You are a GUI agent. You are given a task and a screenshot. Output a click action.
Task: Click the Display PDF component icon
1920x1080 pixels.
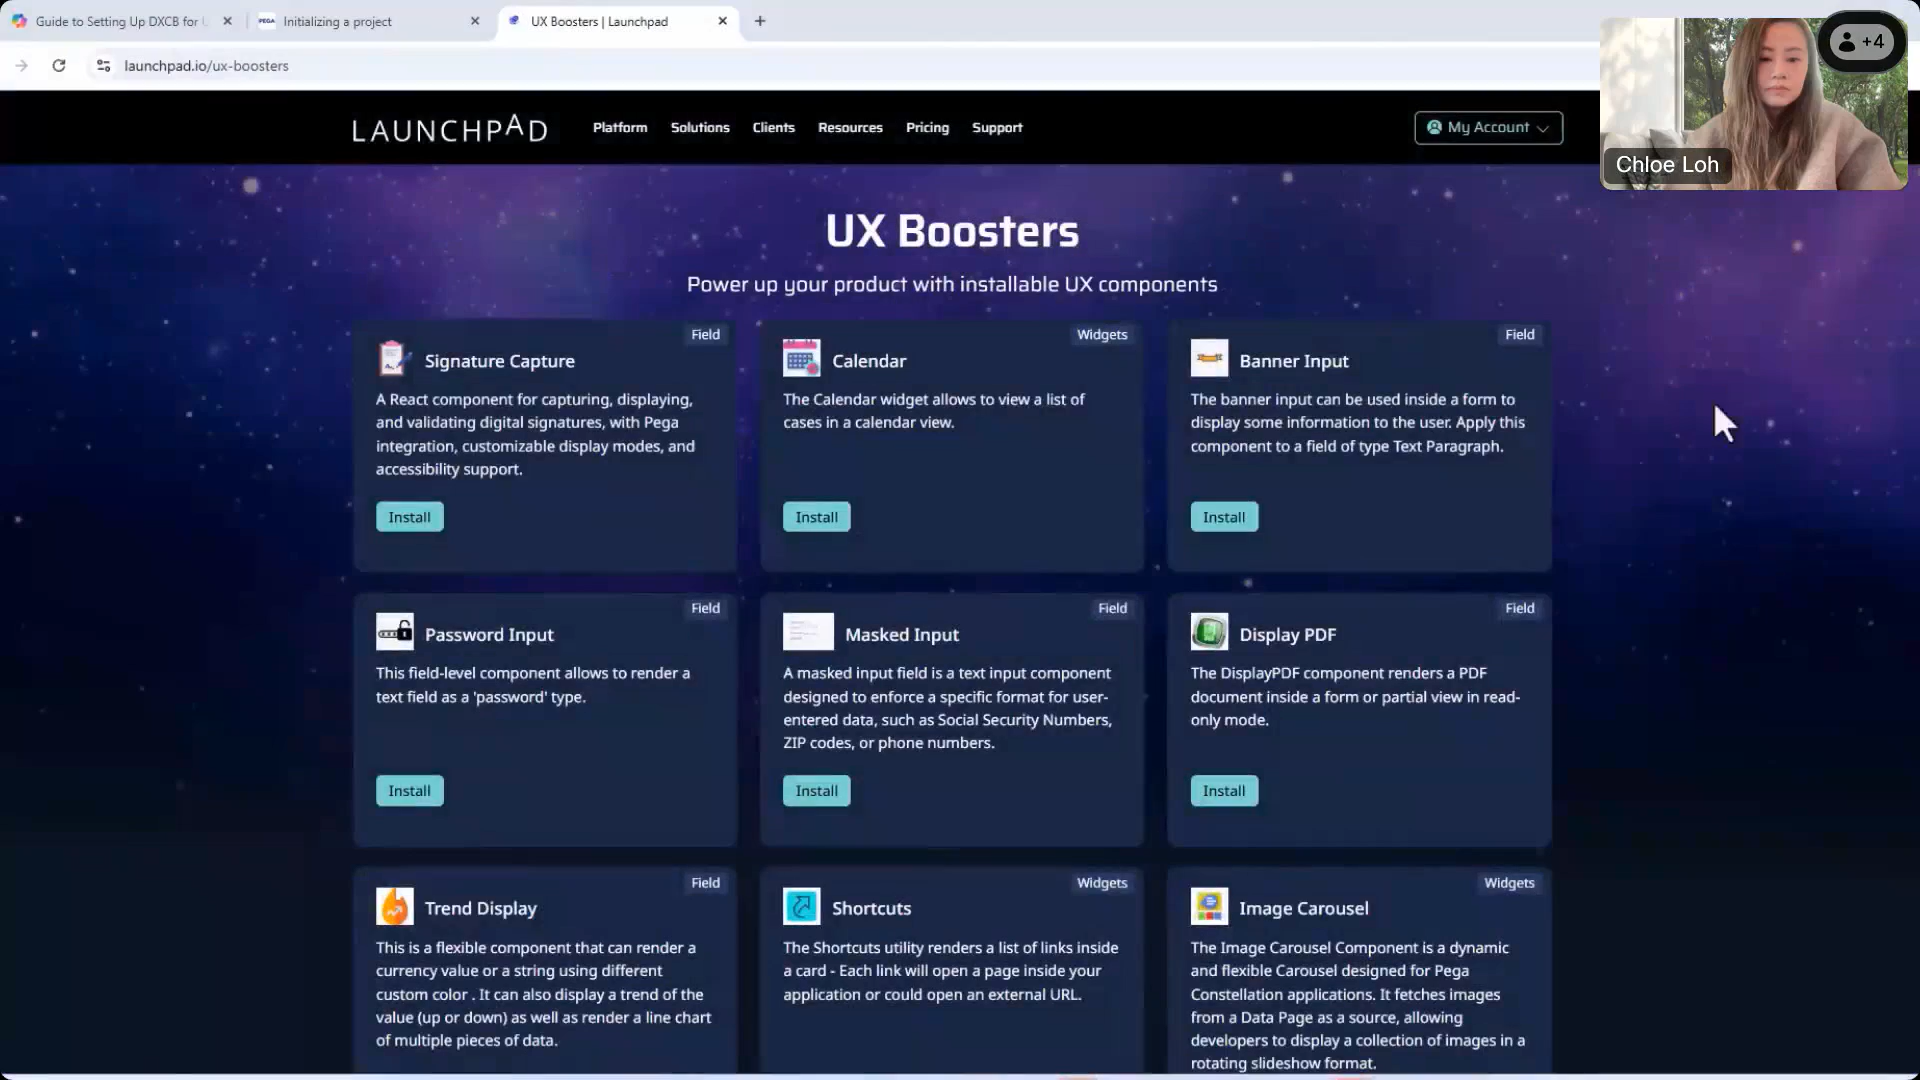tap(1208, 631)
